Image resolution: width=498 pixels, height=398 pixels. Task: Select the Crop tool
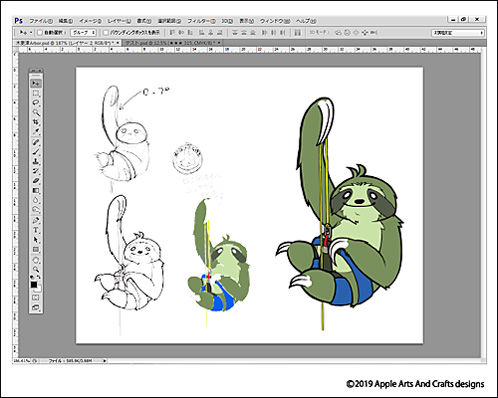pyautogui.click(x=36, y=122)
